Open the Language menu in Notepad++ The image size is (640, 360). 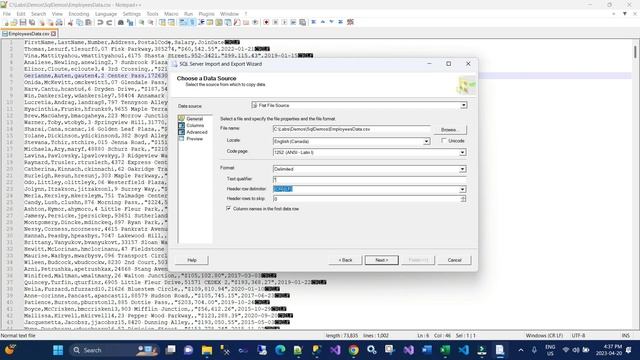coord(106,14)
